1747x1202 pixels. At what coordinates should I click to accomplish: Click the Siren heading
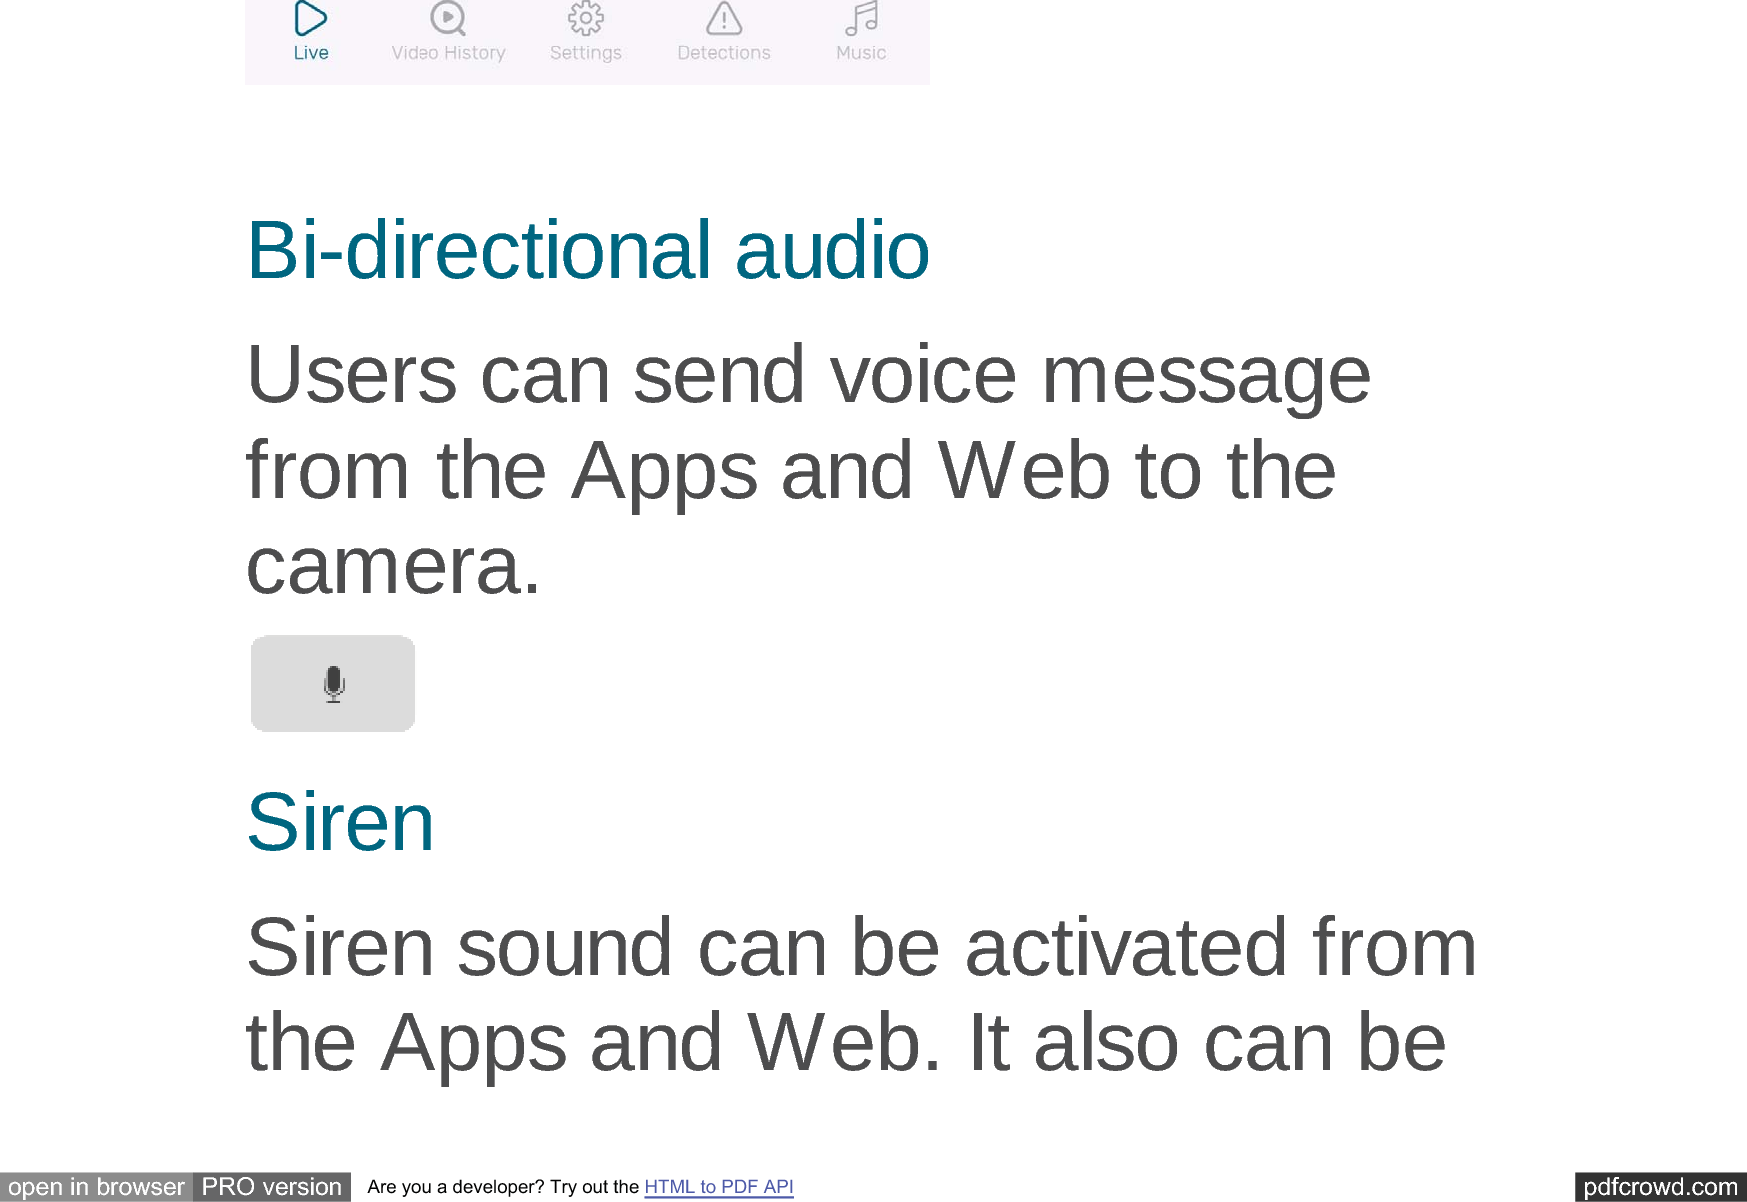click(340, 822)
